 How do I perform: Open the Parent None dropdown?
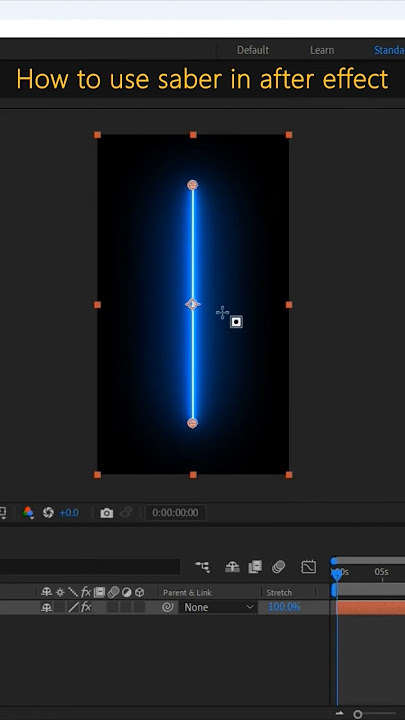tap(218, 607)
